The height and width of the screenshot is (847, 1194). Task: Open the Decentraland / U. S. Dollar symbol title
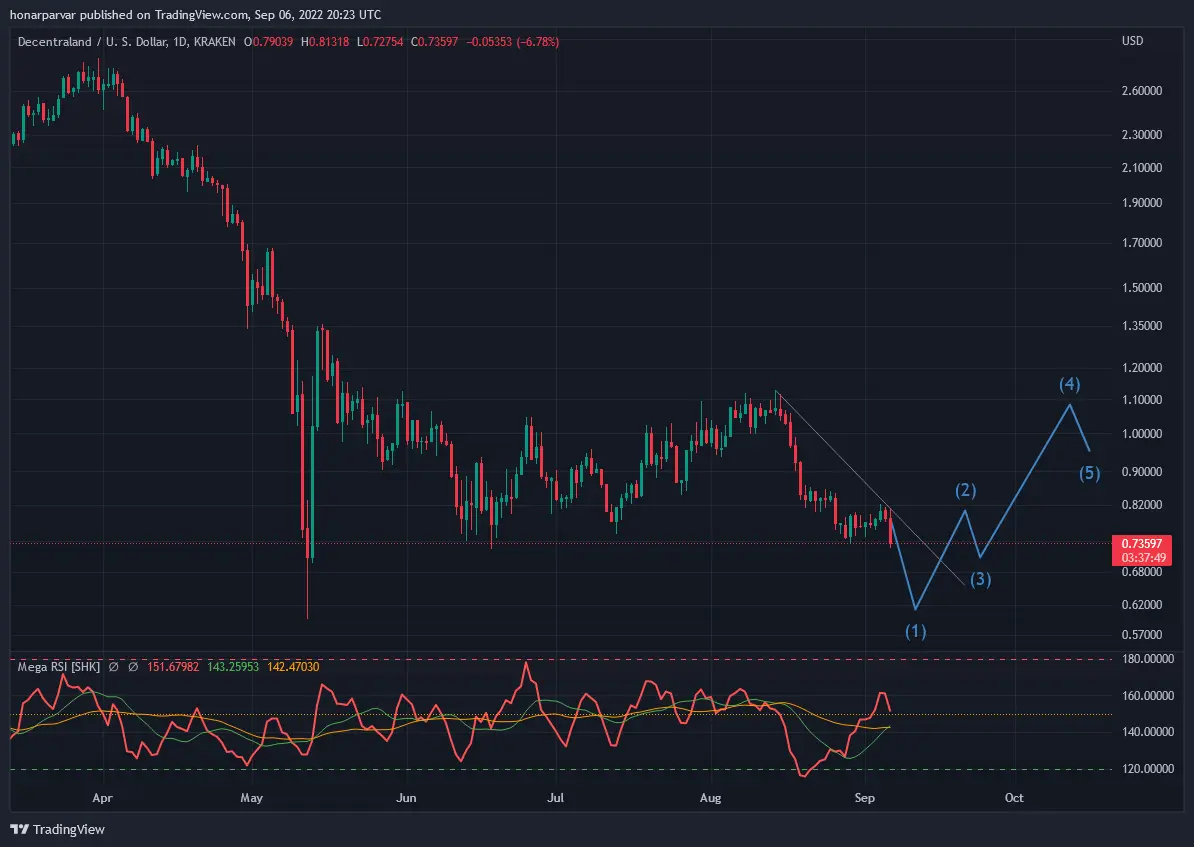(x=92, y=42)
